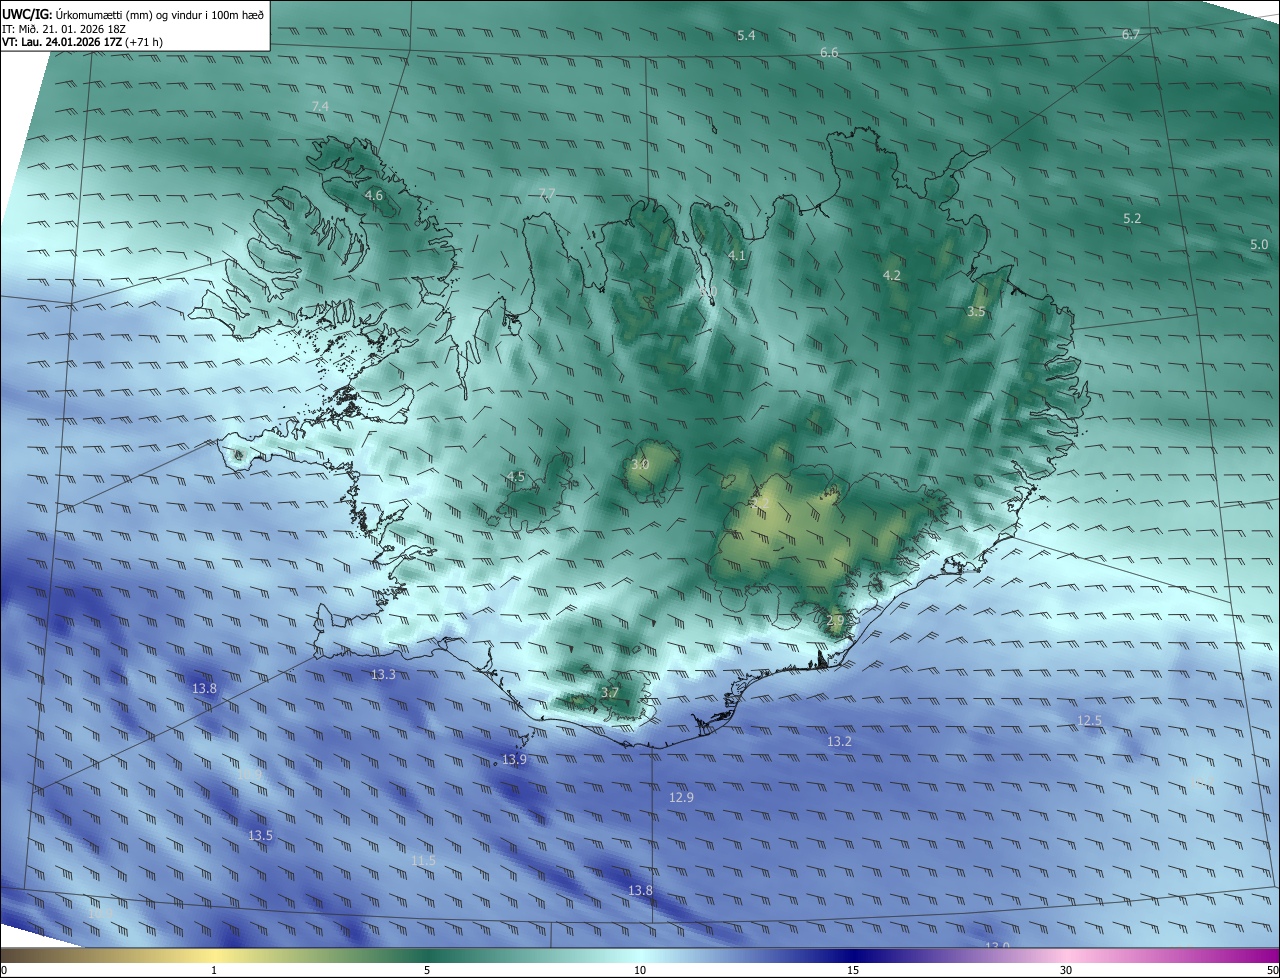Click the 5.0 value label
Screen dimensions: 1280x978
coord(1259,244)
